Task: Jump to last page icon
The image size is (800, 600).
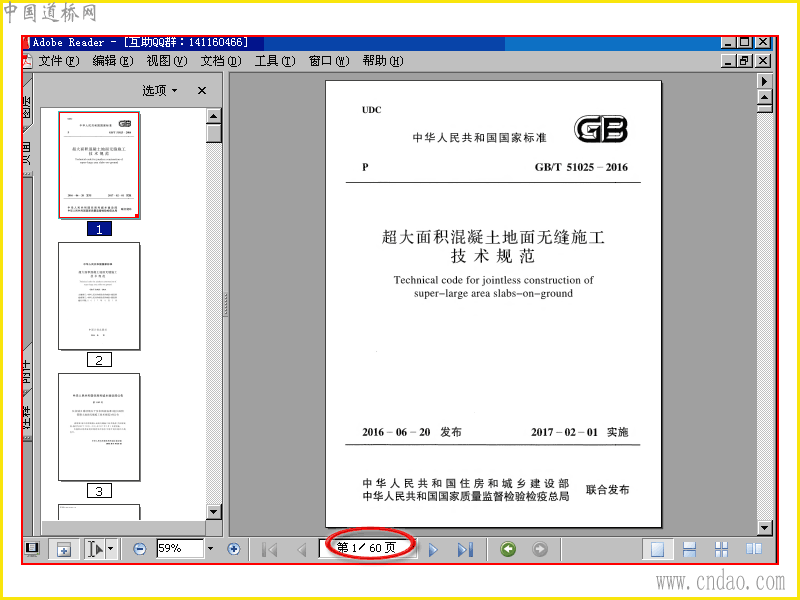Action: [x=465, y=549]
